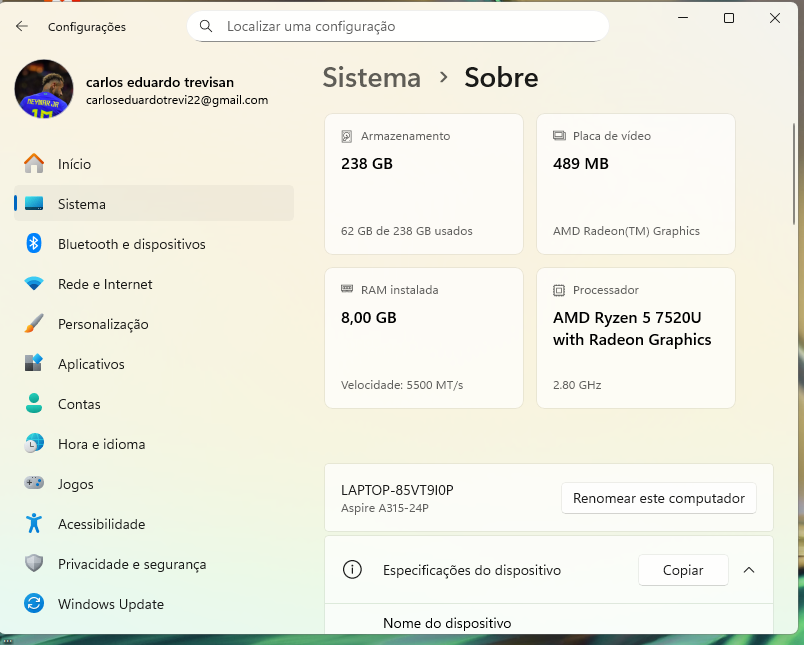Viewport: 804px width, 645px height.
Task: Open Início via the home icon
Action: pos(34,164)
